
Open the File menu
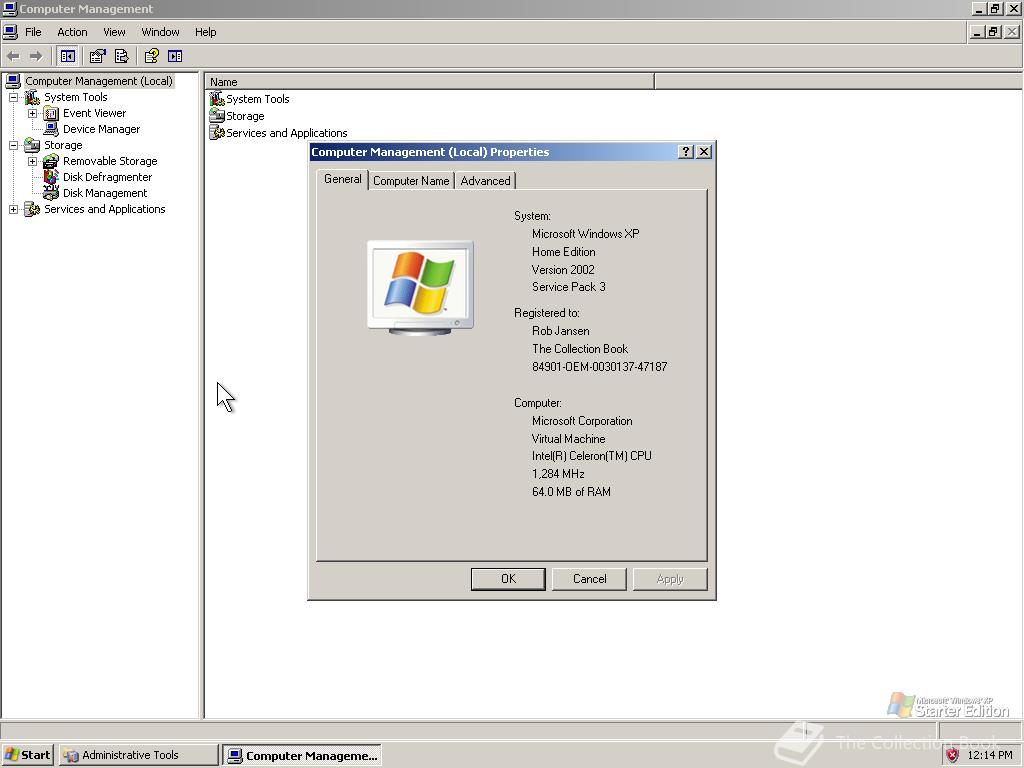pos(33,32)
